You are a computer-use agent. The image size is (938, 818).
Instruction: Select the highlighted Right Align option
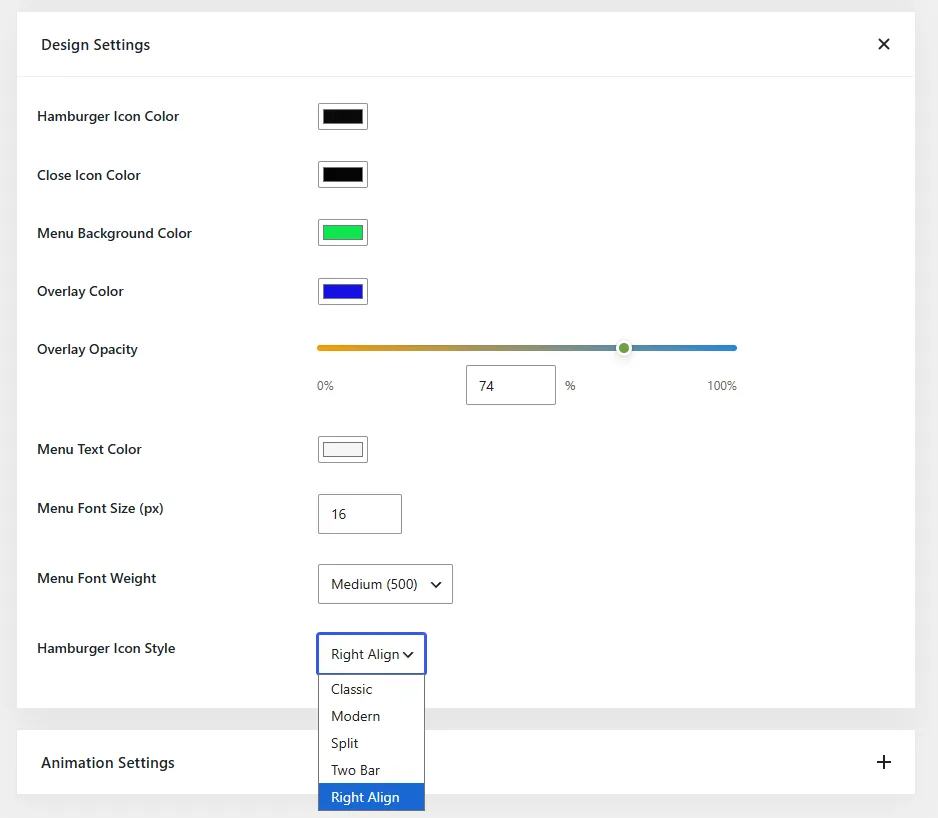tap(371, 797)
